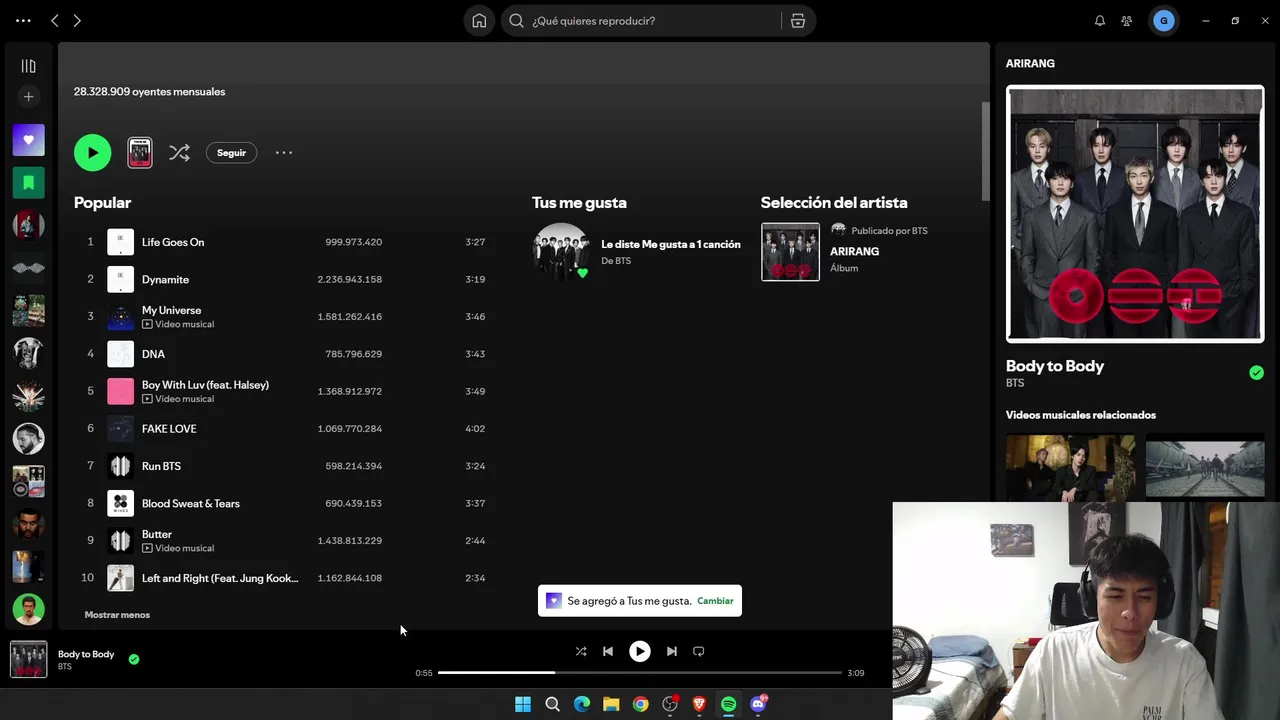The image size is (1280, 720).
Task: Open artist more options three dots
Action: click(x=284, y=152)
